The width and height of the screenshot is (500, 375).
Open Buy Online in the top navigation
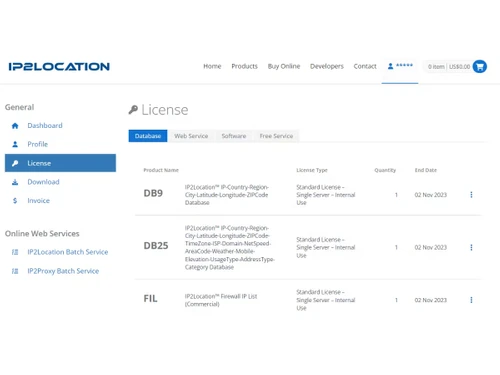click(284, 66)
